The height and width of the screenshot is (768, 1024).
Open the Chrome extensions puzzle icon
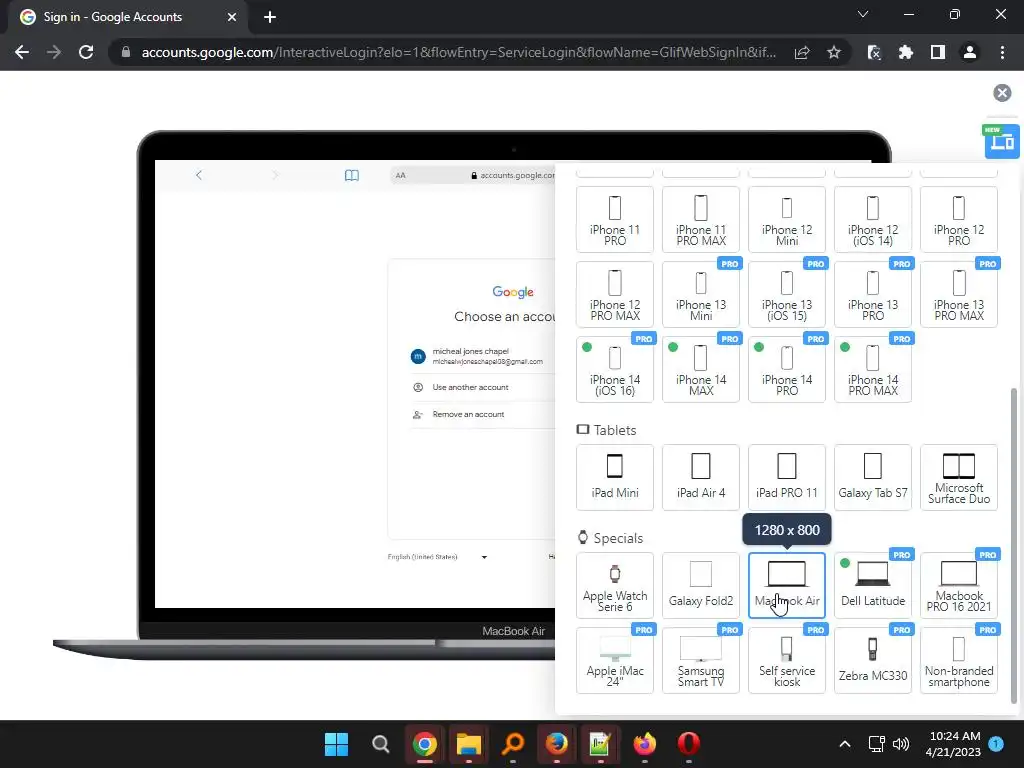[x=906, y=52]
